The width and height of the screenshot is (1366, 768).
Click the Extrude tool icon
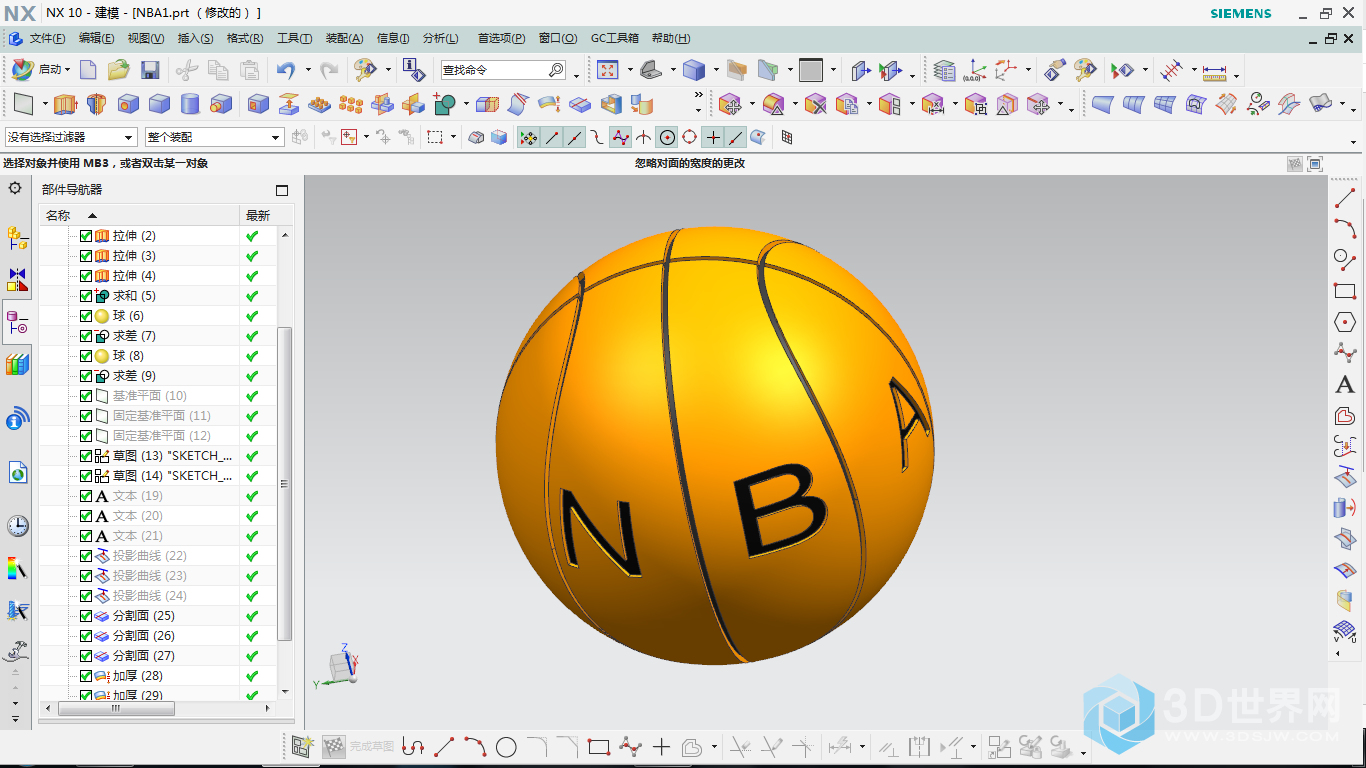(65, 104)
